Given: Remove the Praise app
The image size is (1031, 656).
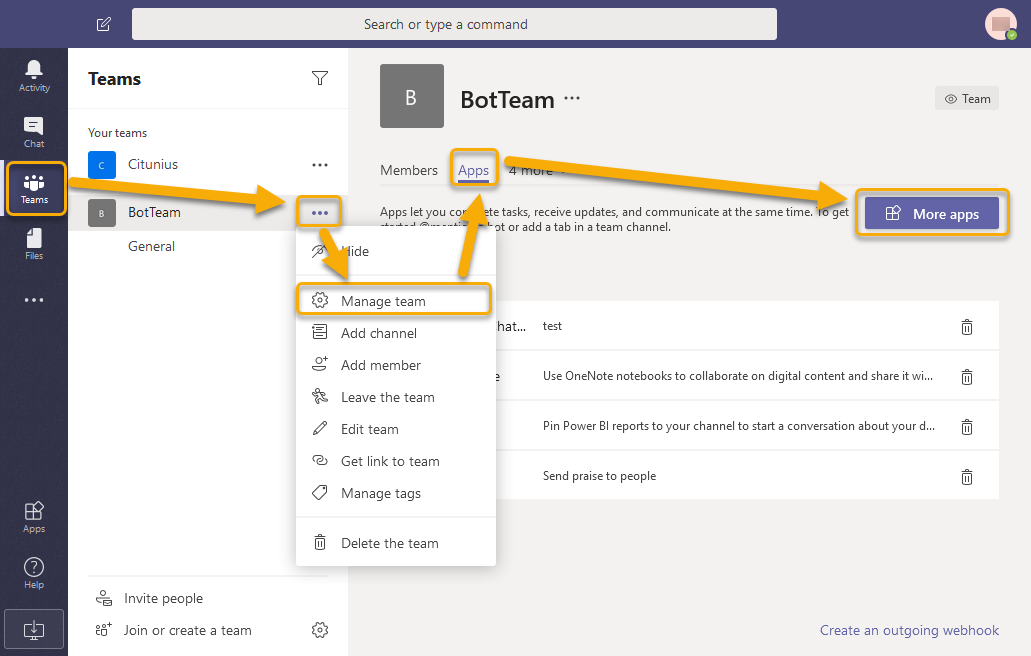Looking at the screenshot, I should tap(967, 477).
